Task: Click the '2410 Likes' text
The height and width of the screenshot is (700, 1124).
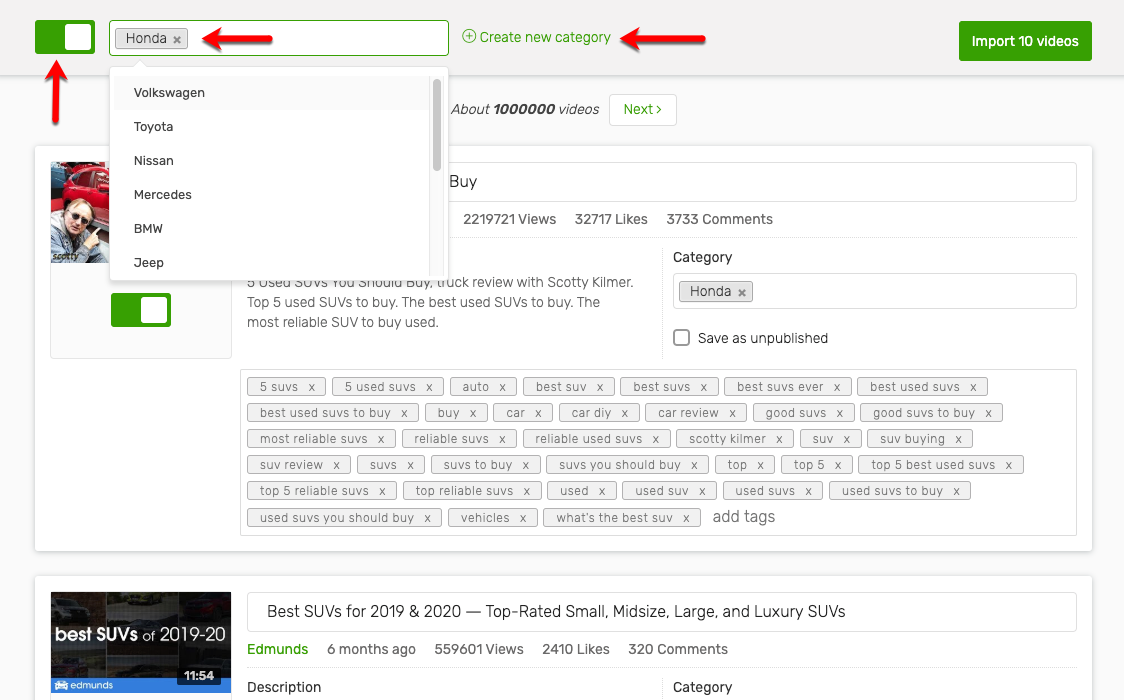Action: click(576, 649)
